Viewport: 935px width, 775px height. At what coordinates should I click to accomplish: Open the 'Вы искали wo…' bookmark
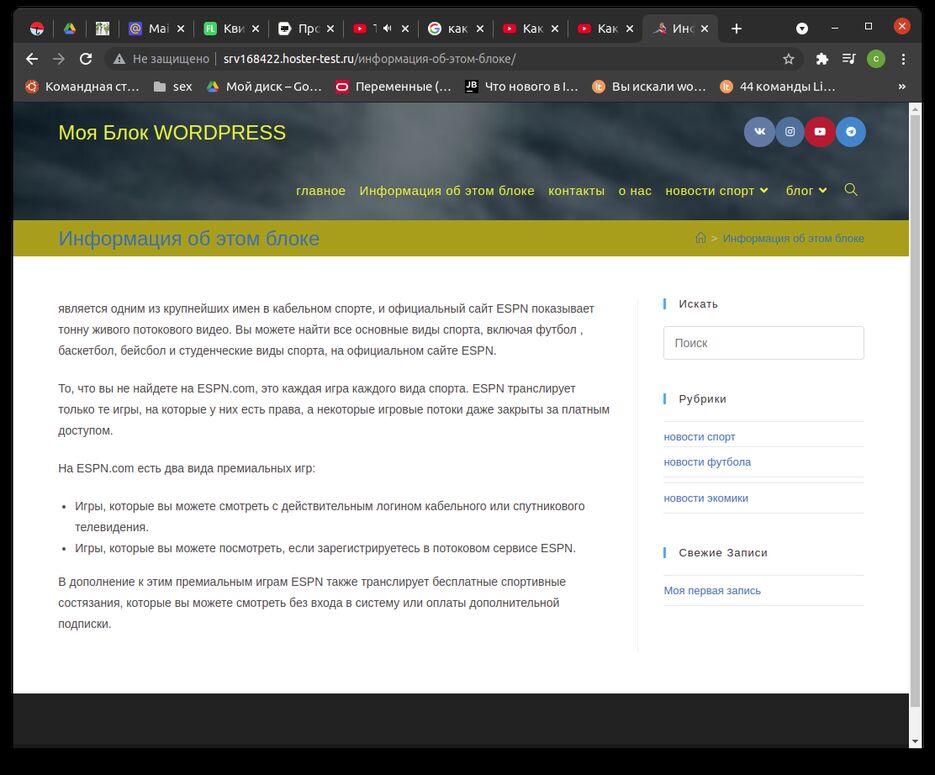tap(649, 86)
